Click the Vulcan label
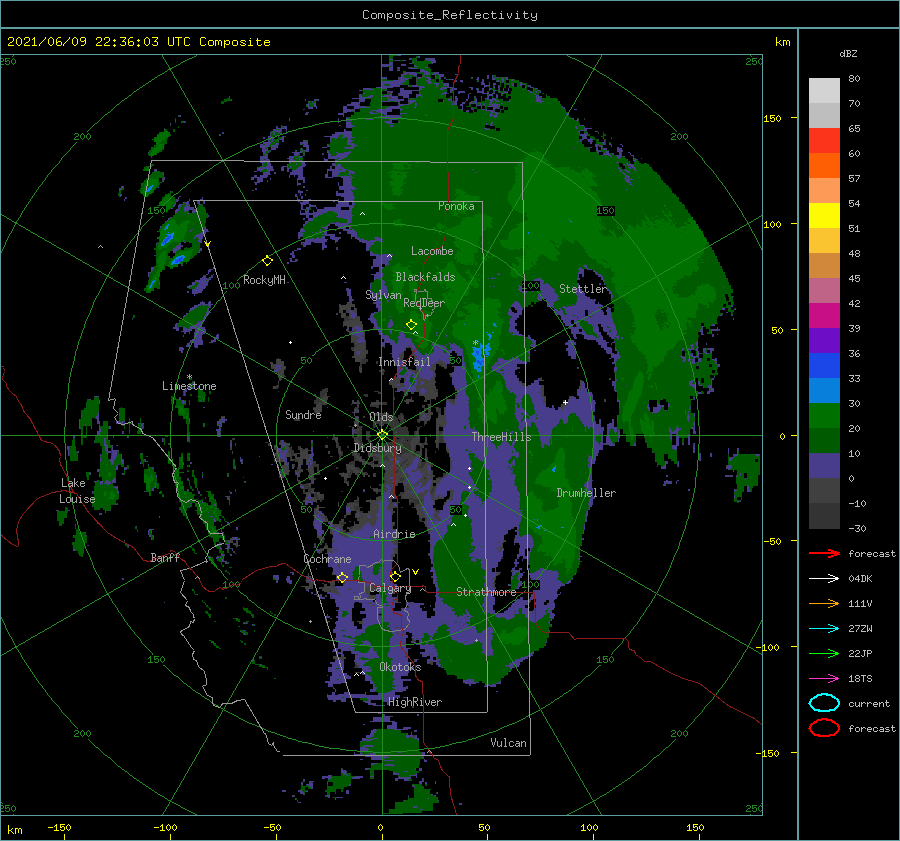The height and width of the screenshot is (841, 900). [508, 743]
